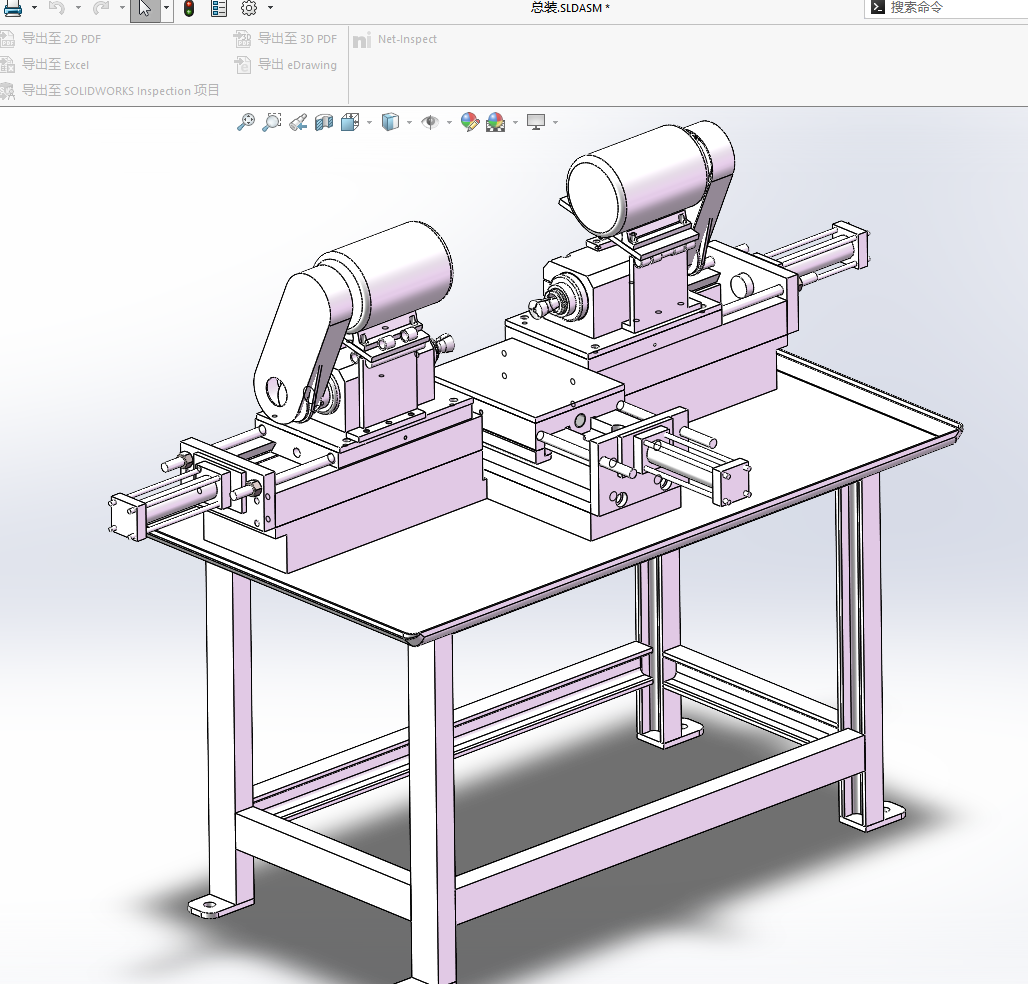Screen dimensions: 1028x984
Task: Click the View Orientation cube icon
Action: pos(350,122)
